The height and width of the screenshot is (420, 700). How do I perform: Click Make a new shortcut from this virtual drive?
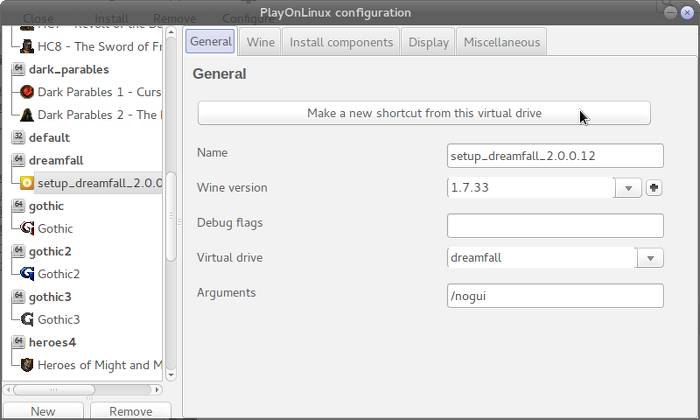click(424, 113)
